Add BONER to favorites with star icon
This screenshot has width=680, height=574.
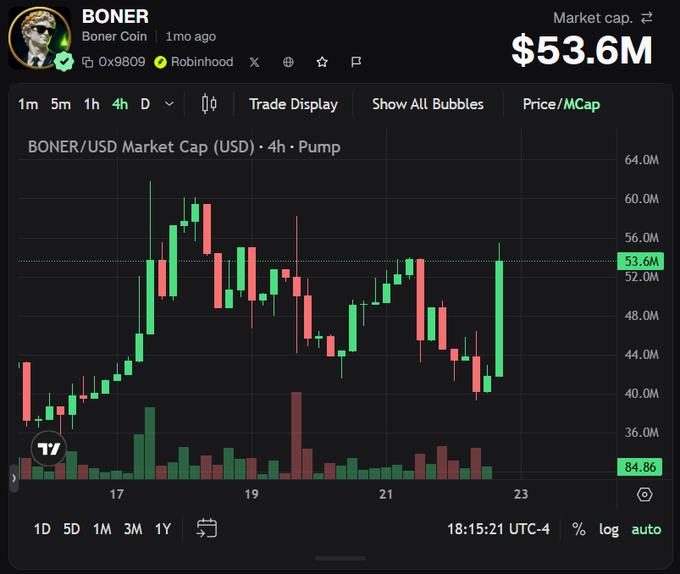click(x=322, y=62)
